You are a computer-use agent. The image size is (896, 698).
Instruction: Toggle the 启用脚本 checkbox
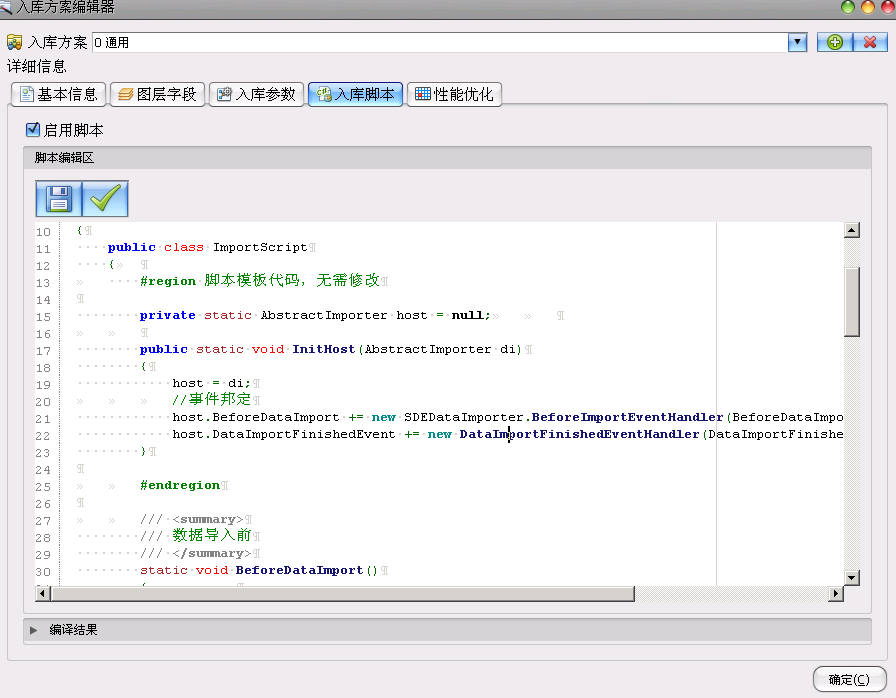point(33,130)
